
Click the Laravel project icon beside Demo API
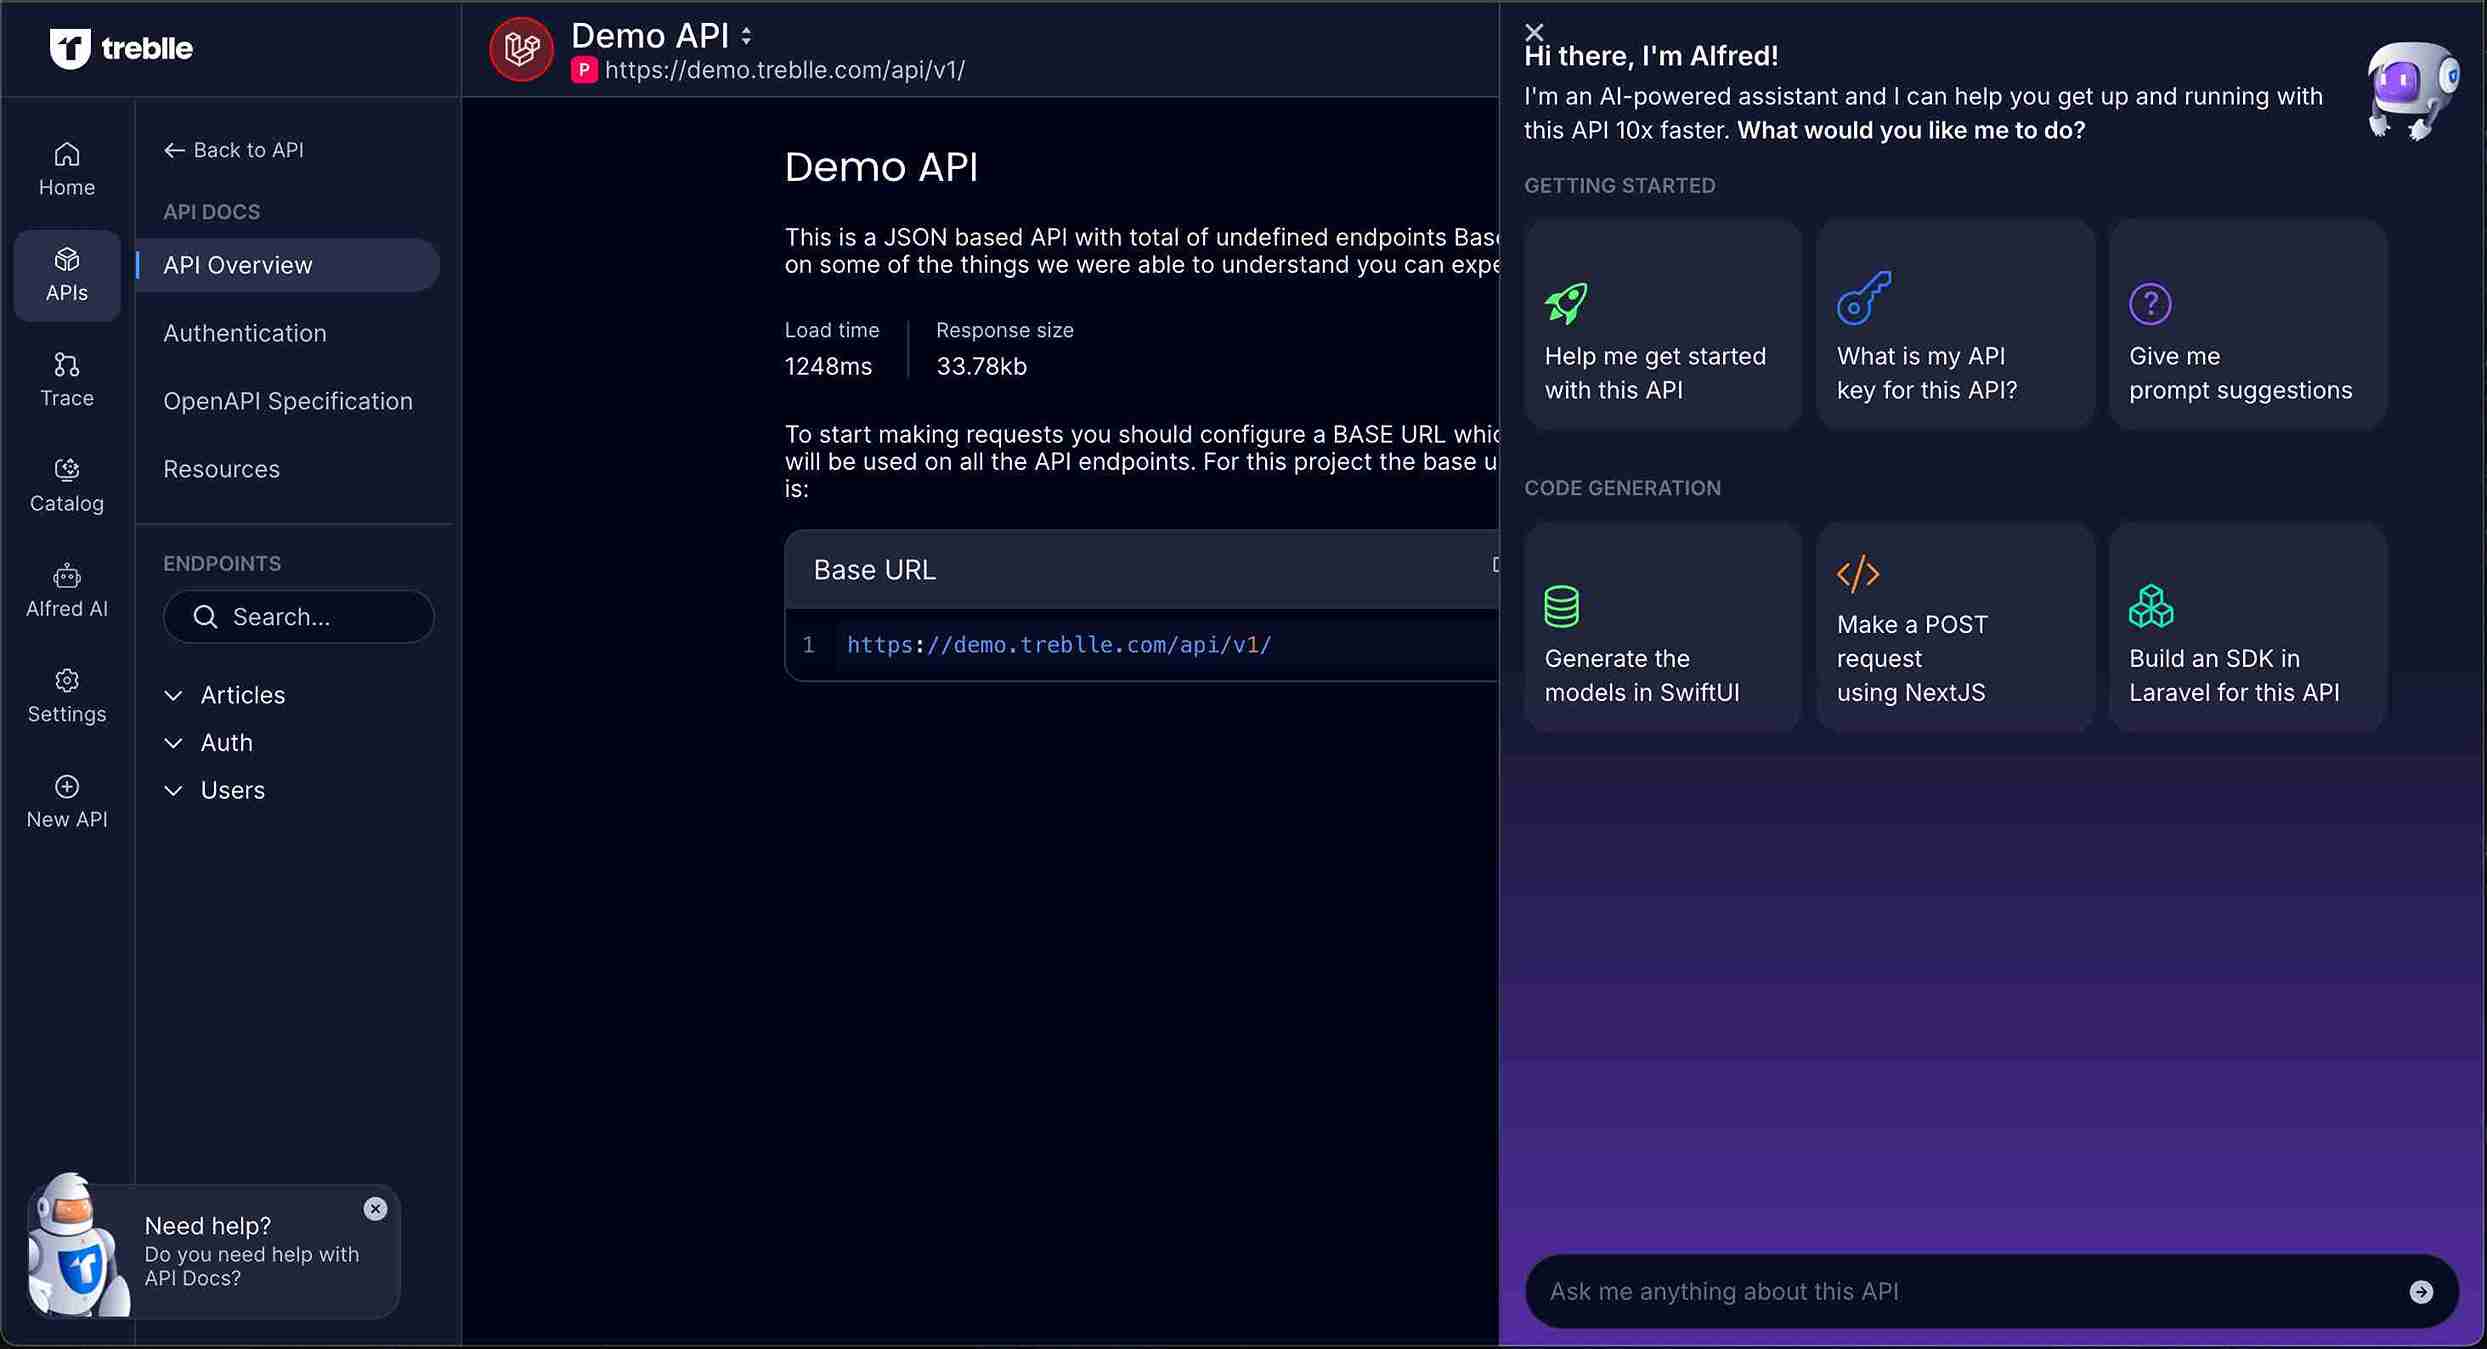(x=521, y=49)
